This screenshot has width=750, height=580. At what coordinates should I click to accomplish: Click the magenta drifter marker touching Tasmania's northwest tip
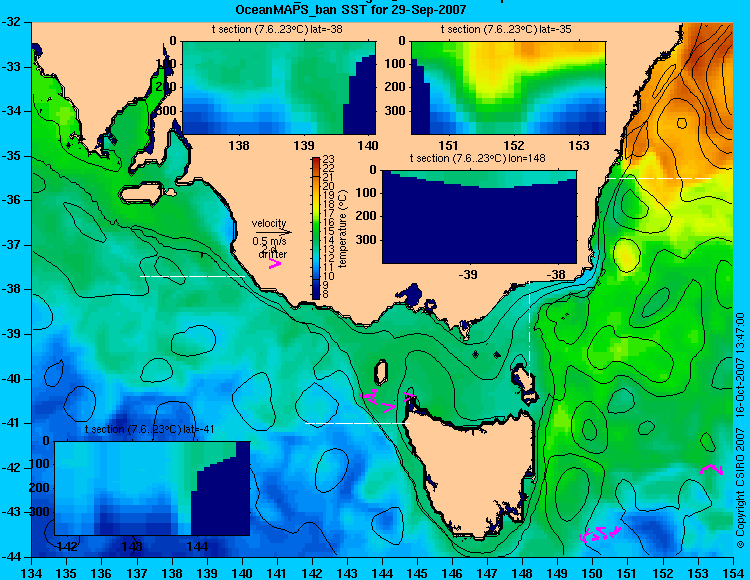409,396
